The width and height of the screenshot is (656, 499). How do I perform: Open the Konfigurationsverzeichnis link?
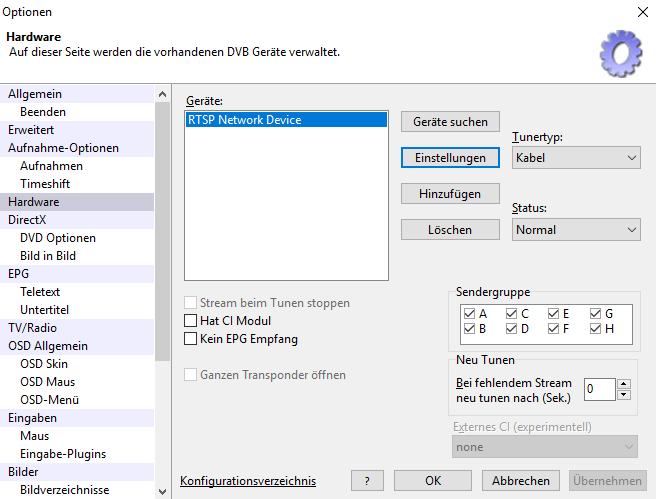(x=247, y=481)
